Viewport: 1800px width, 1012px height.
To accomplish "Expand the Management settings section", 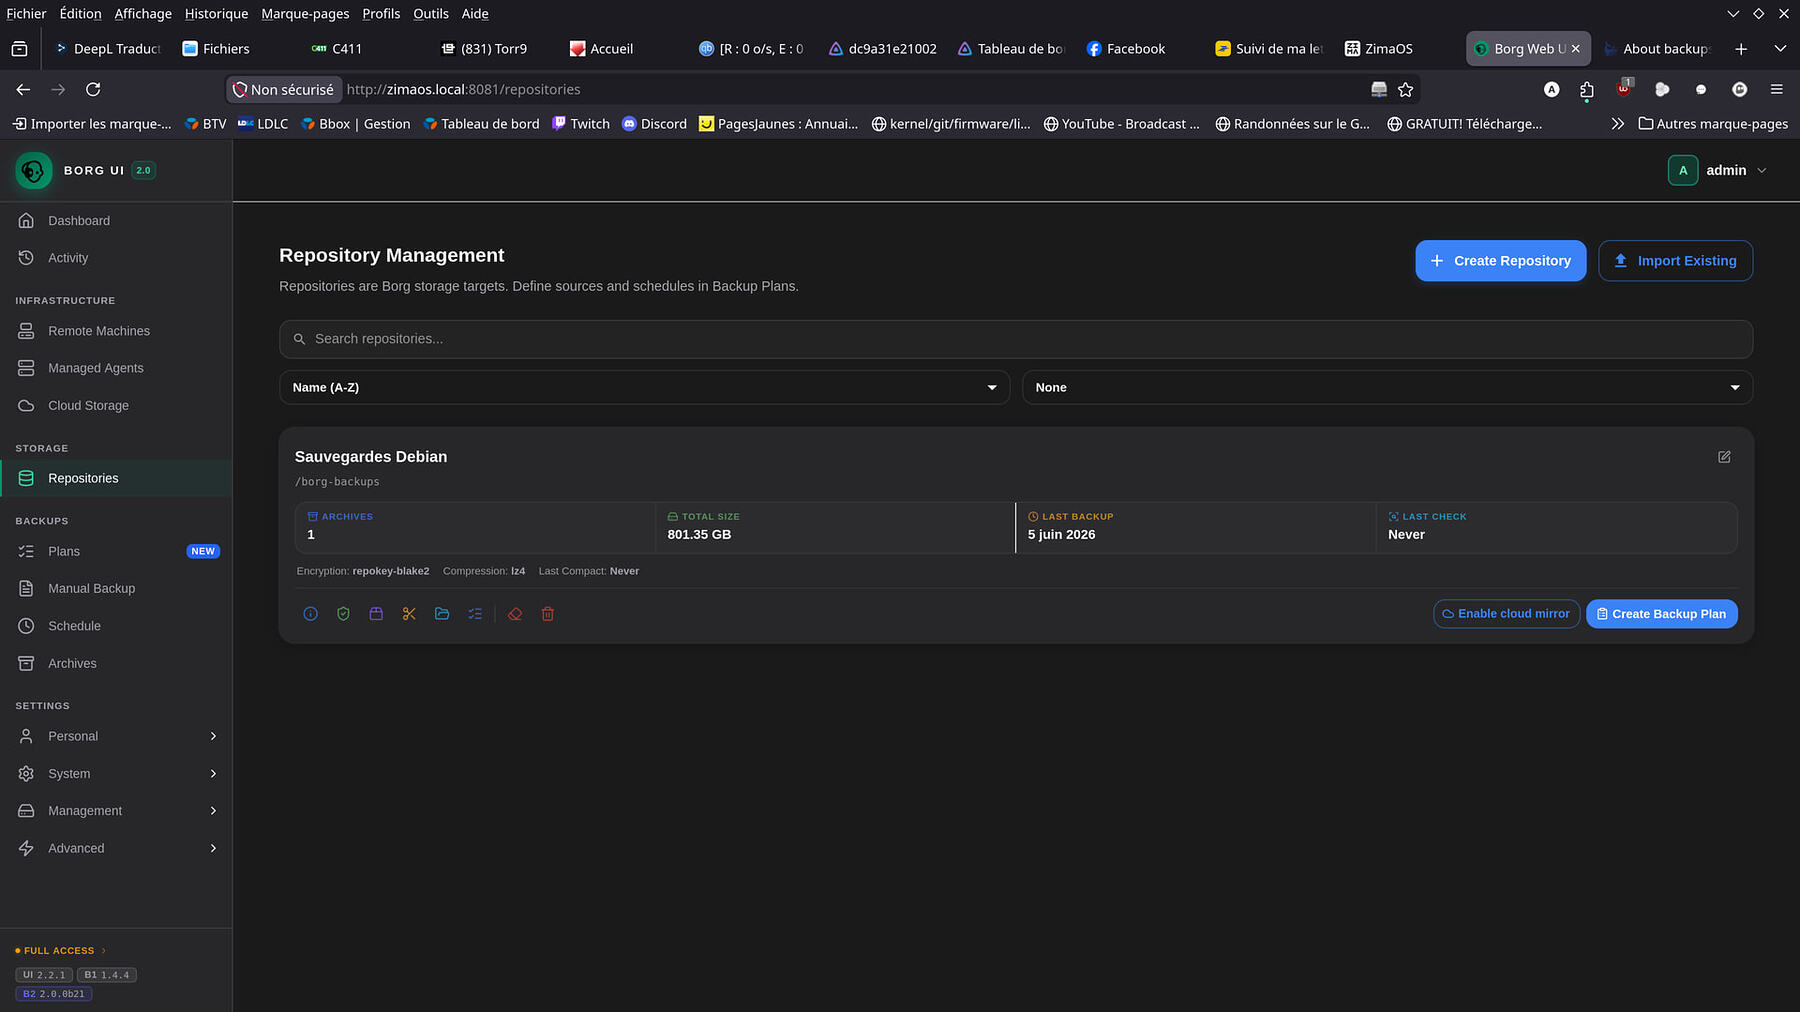I will pyautogui.click(x=116, y=811).
